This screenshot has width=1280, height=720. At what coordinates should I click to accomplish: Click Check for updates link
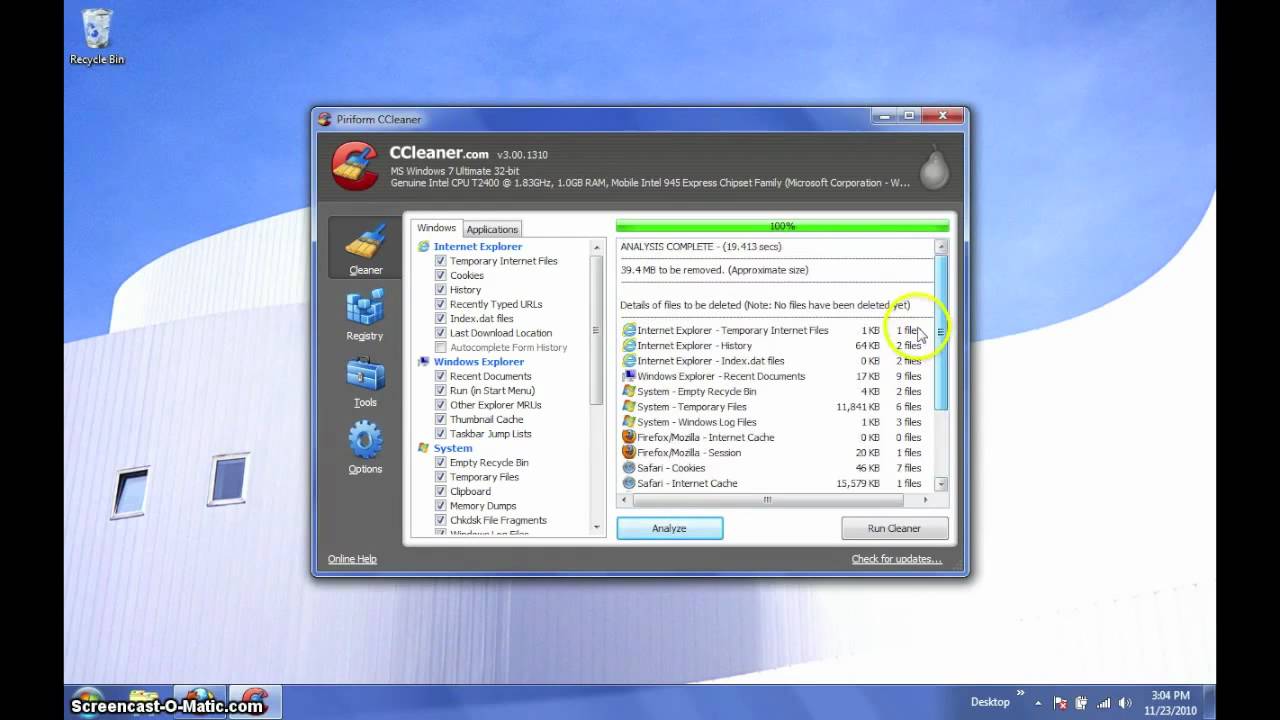click(x=897, y=559)
